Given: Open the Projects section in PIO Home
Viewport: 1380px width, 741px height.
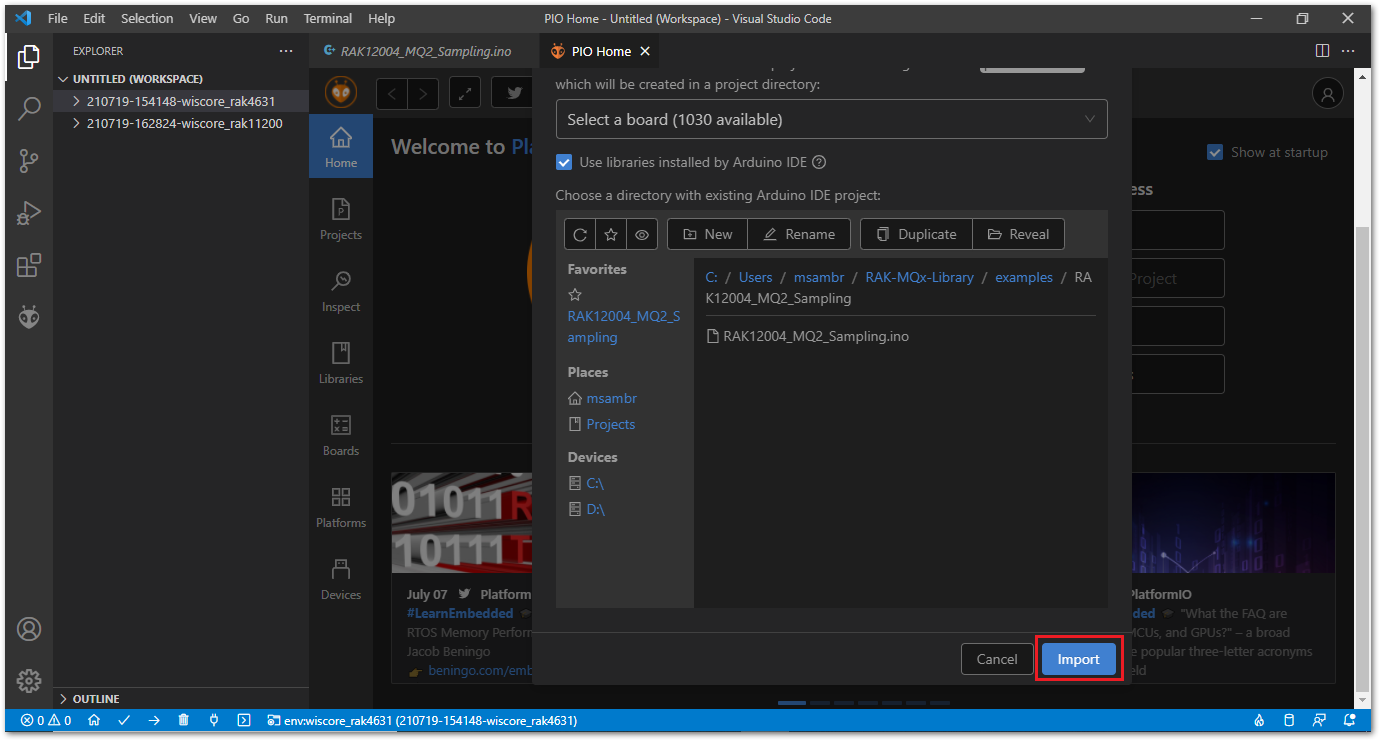Looking at the screenshot, I should tap(341, 218).
